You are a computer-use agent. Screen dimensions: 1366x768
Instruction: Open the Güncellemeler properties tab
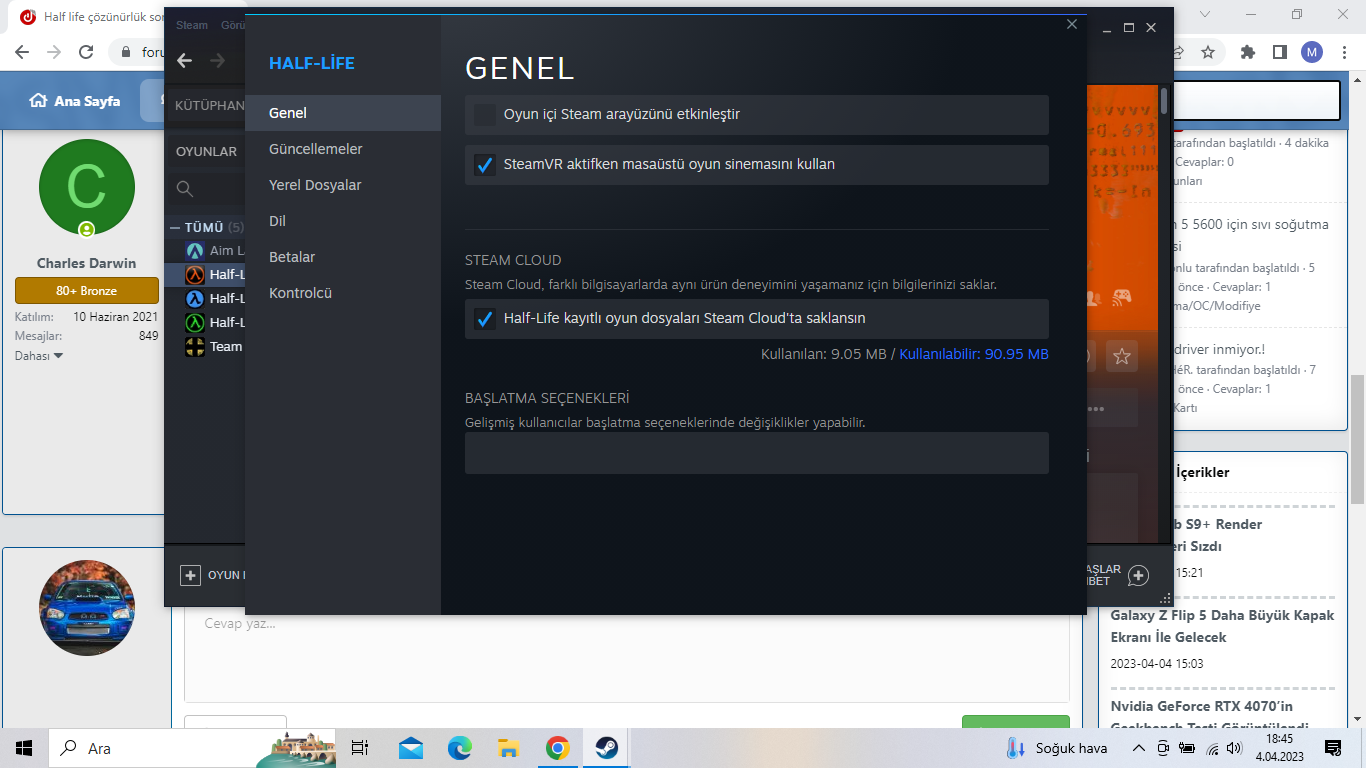click(343, 149)
